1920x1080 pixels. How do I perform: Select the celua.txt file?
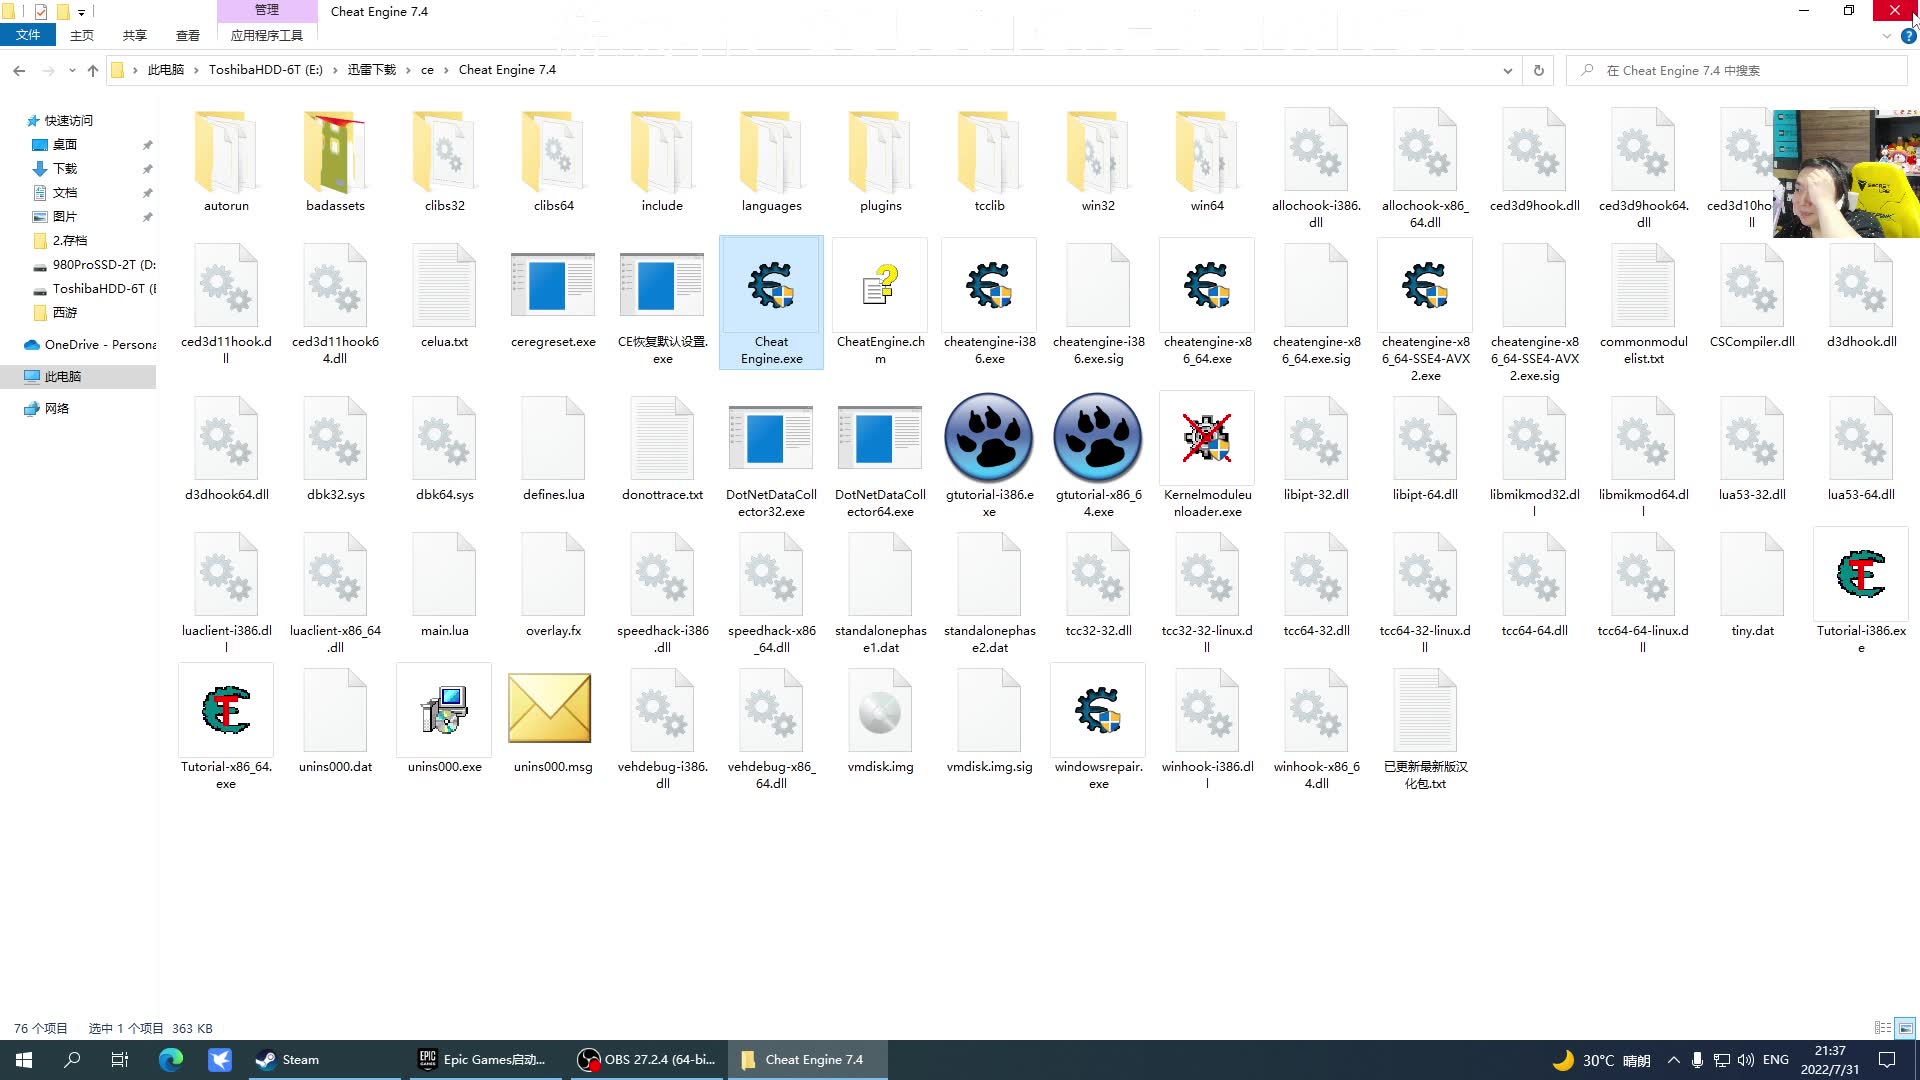pos(444,286)
